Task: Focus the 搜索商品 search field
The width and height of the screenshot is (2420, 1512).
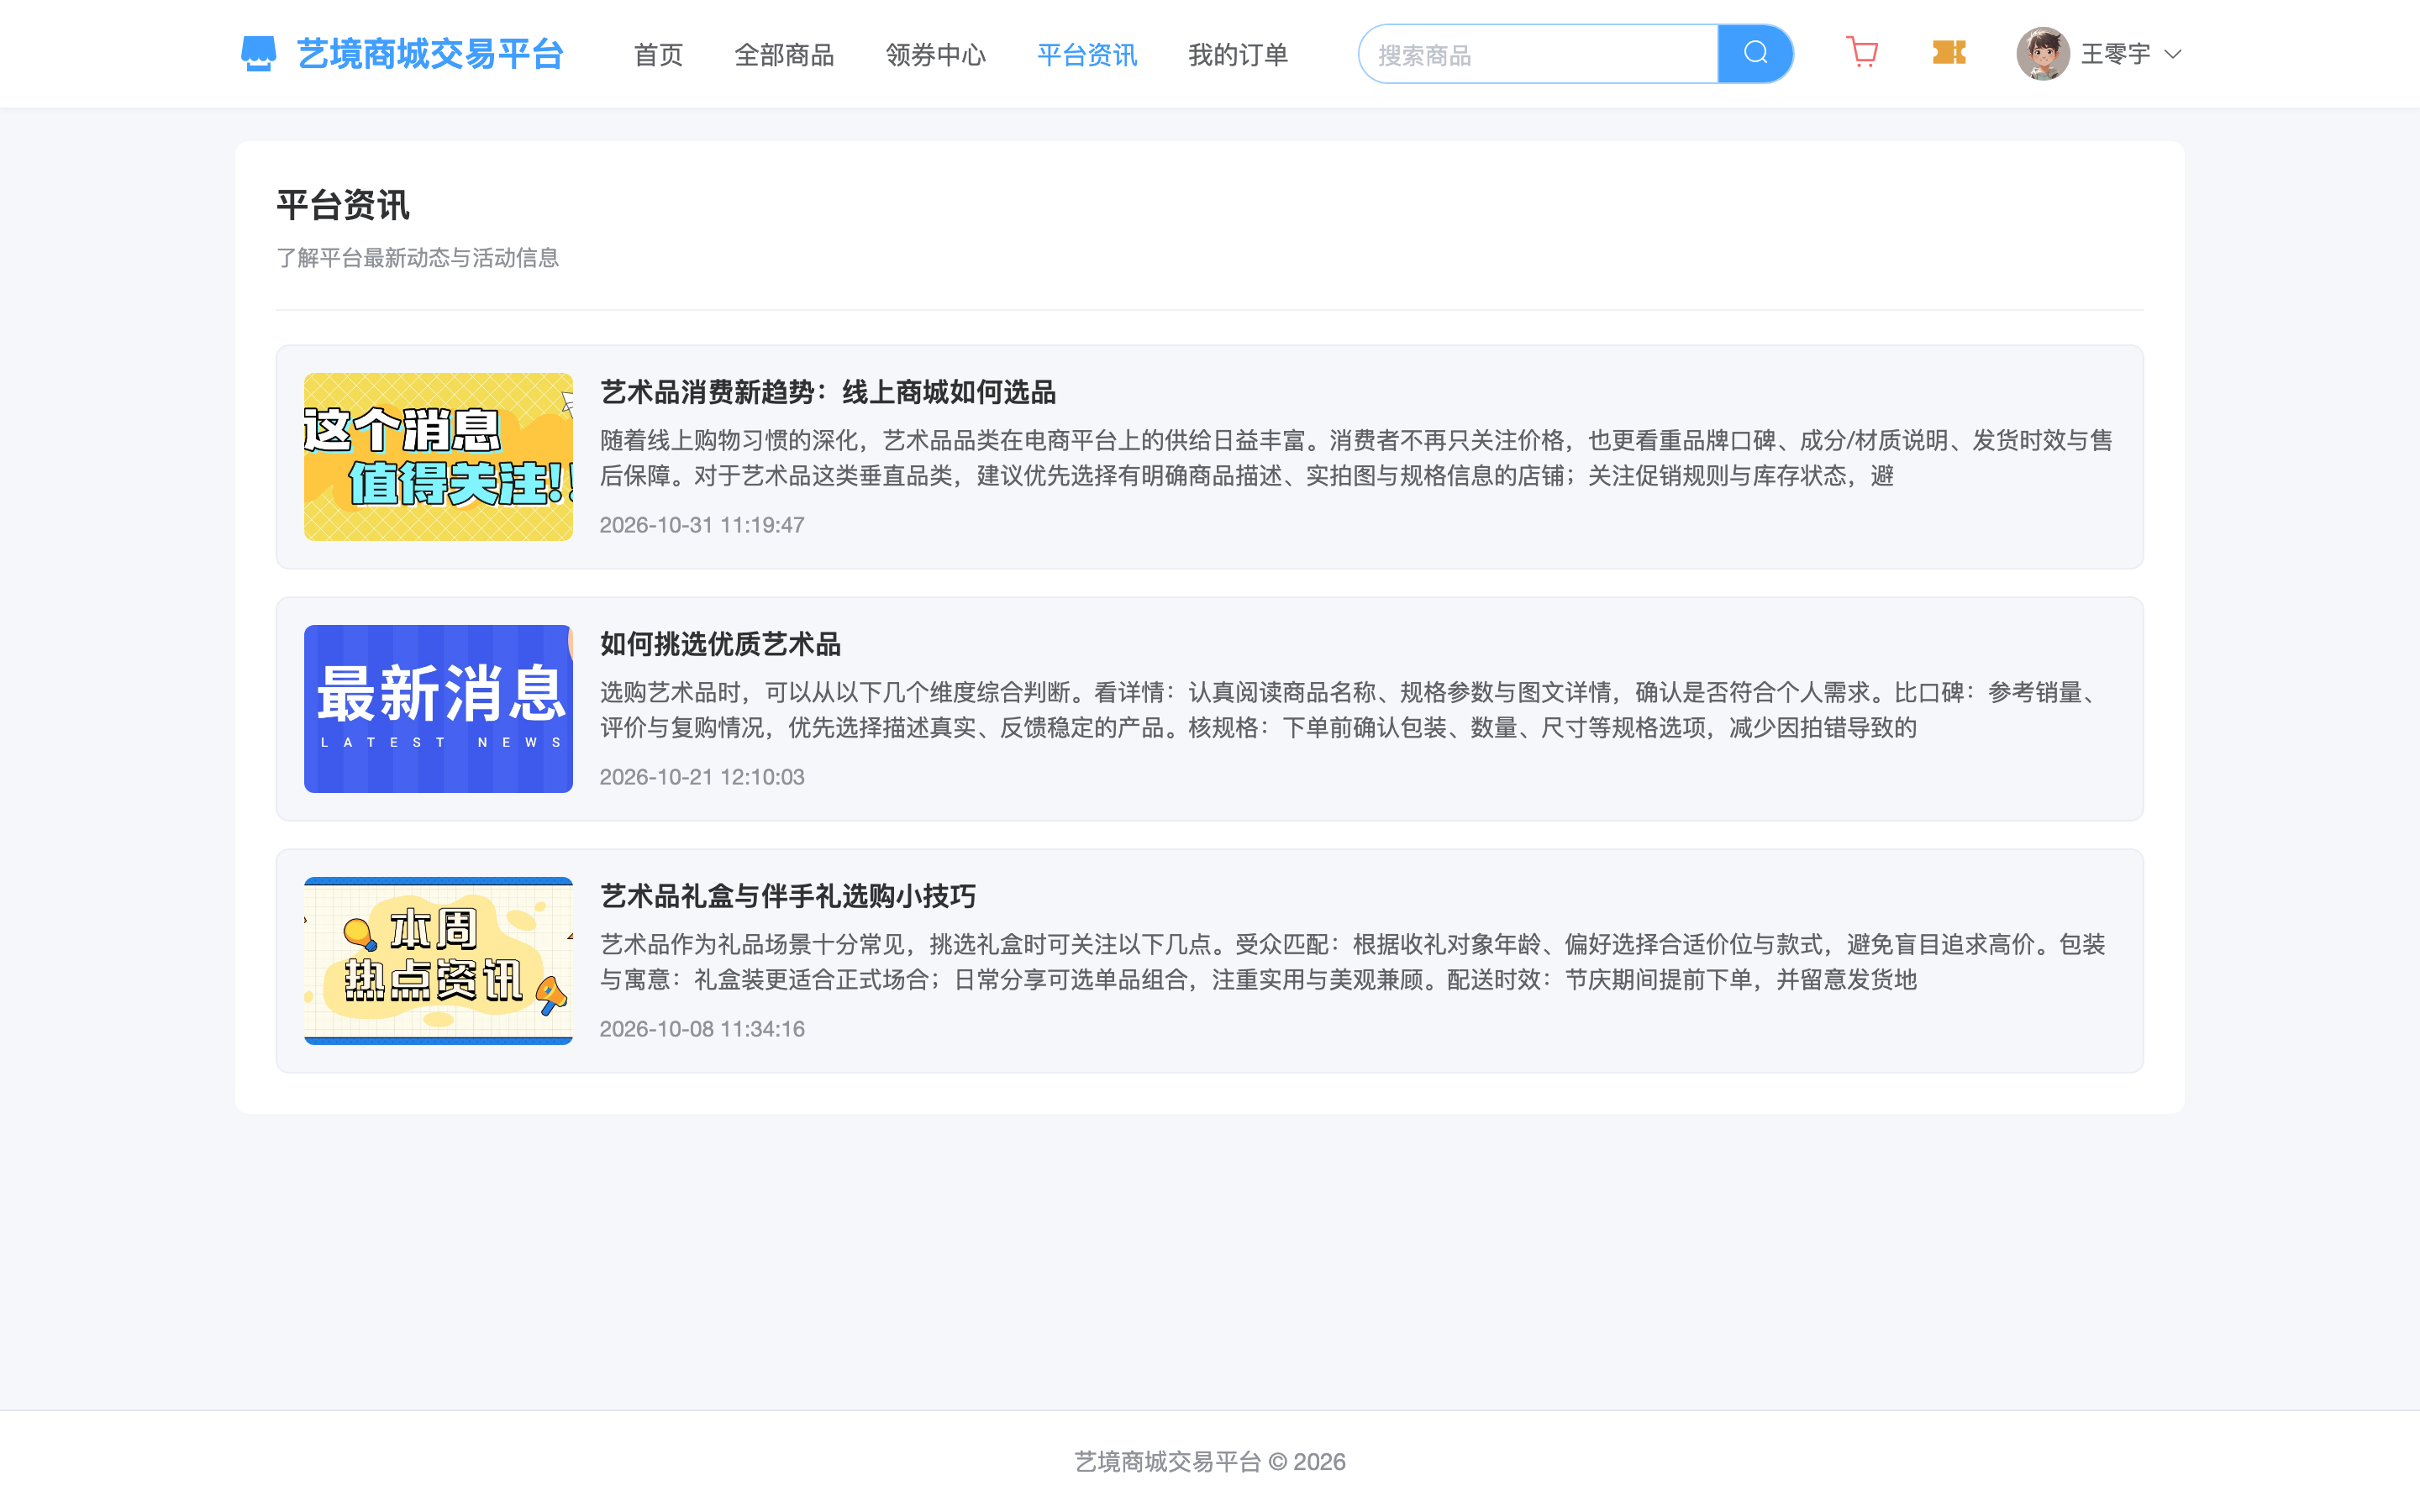Action: click(1538, 54)
